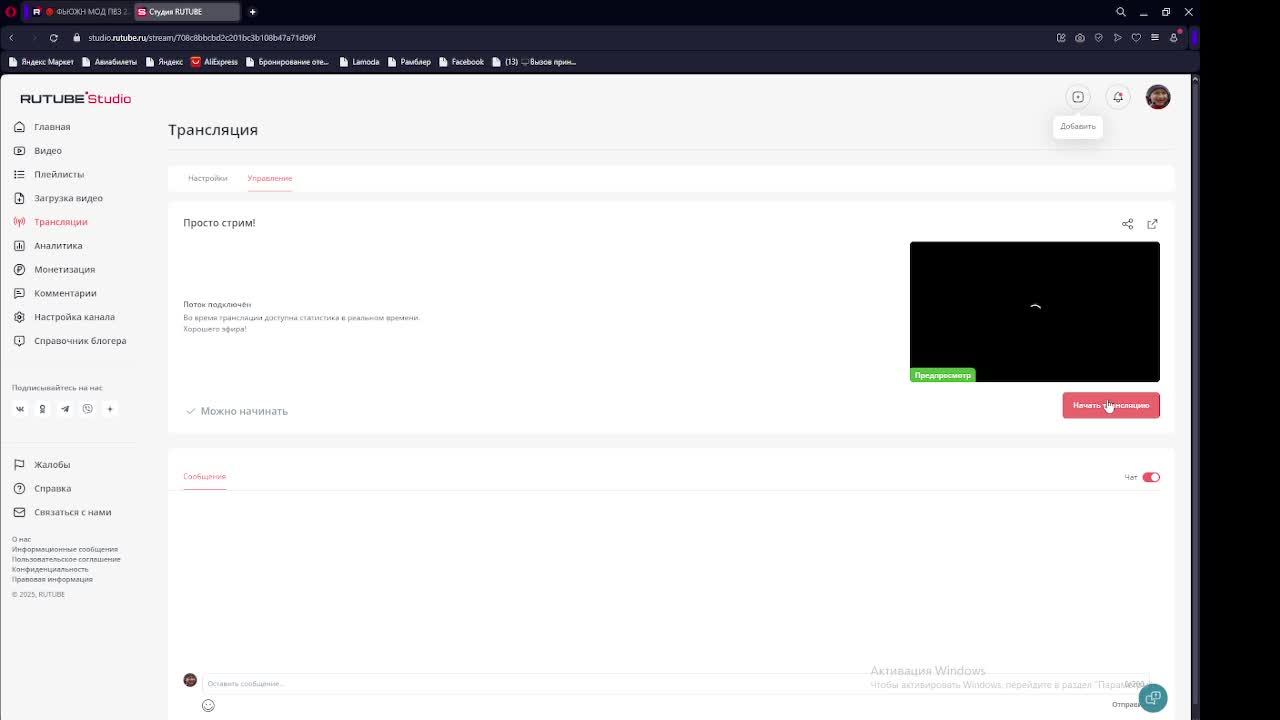The height and width of the screenshot is (720, 1280).
Task: Open AliExpress bookmark
Action: pyautogui.click(x=214, y=62)
